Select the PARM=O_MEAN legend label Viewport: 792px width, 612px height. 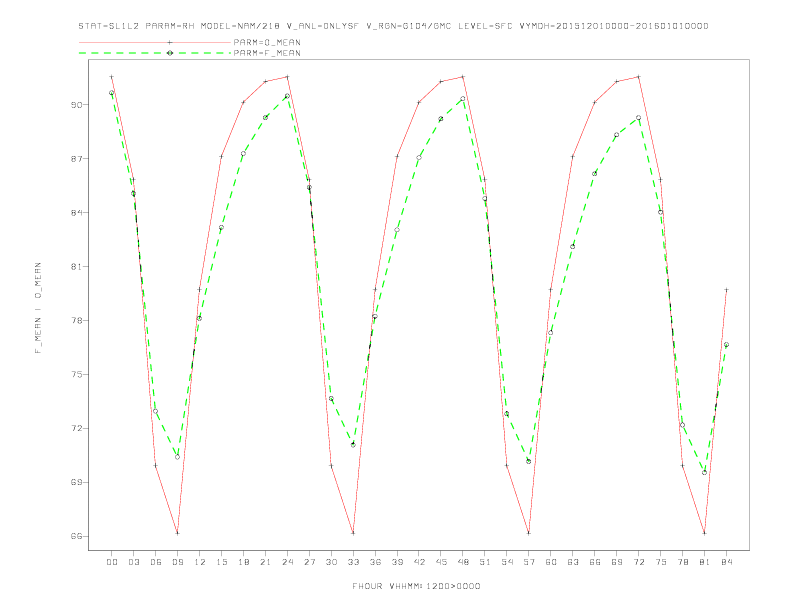click(x=267, y=42)
